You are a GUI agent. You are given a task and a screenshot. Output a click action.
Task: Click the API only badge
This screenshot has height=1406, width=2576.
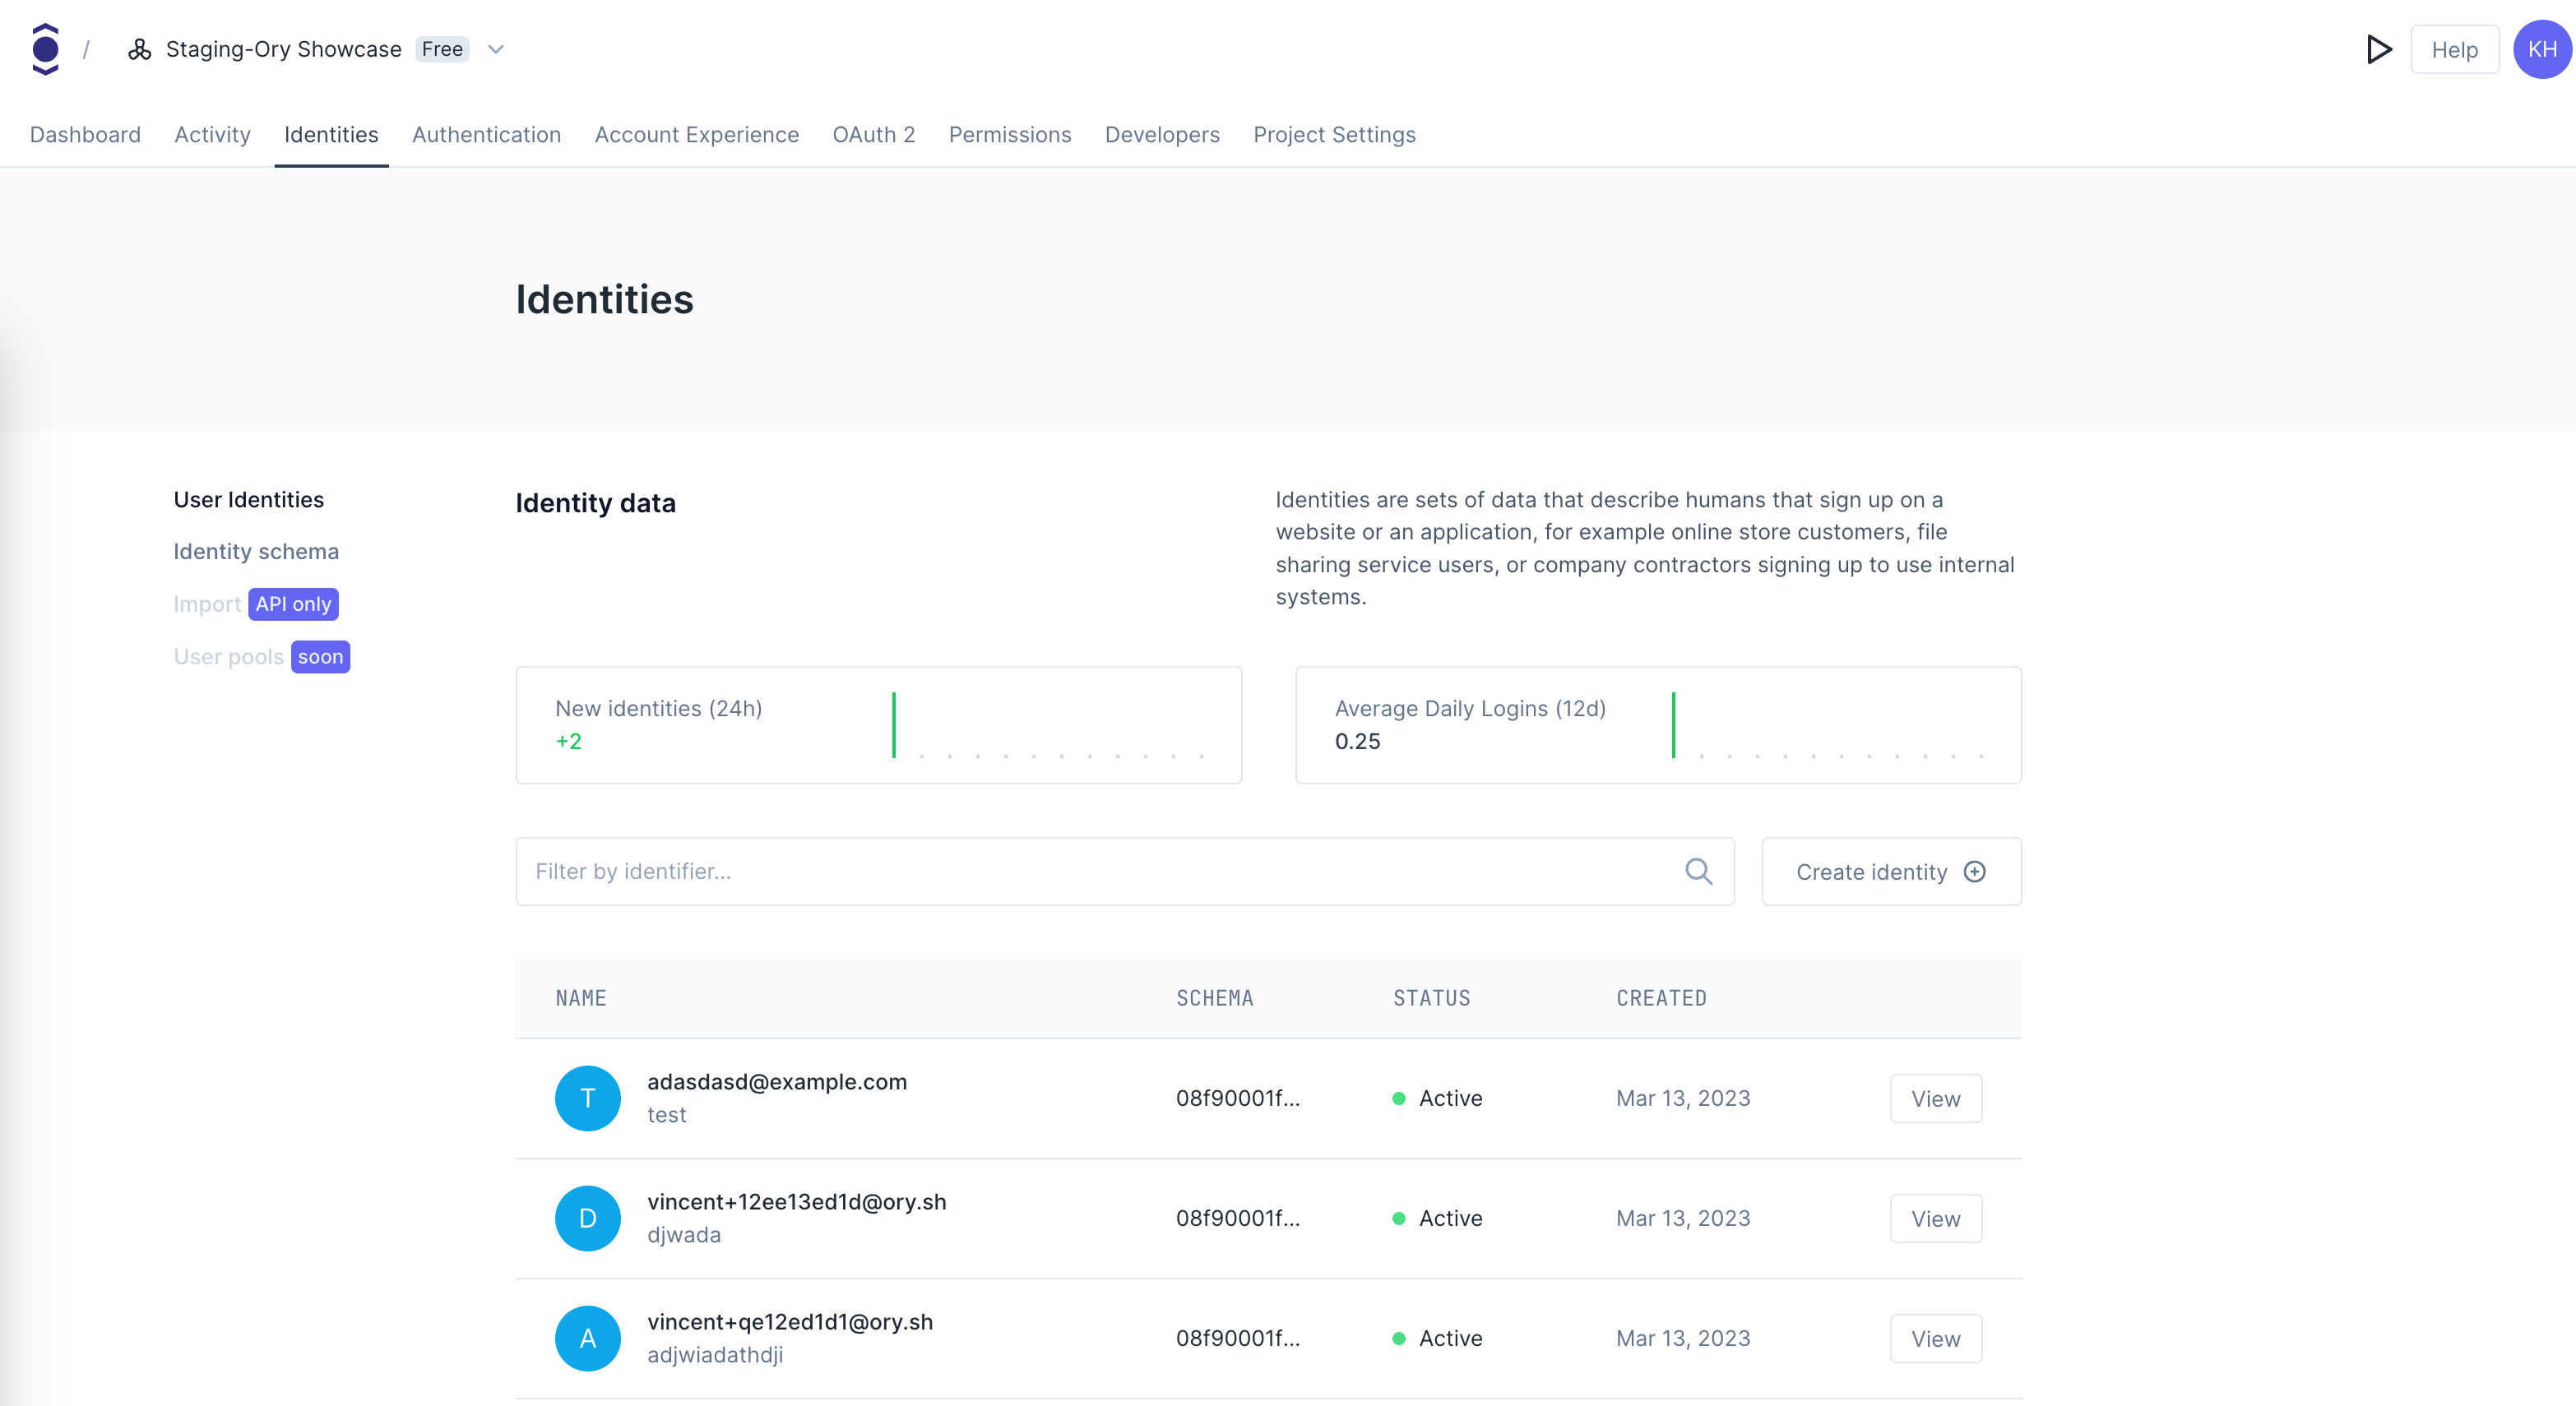click(293, 604)
